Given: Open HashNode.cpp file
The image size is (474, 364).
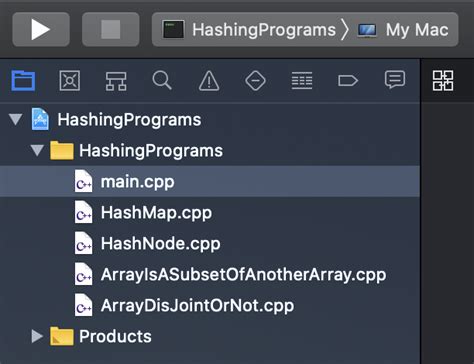Looking at the screenshot, I should pyautogui.click(x=210, y=243).
